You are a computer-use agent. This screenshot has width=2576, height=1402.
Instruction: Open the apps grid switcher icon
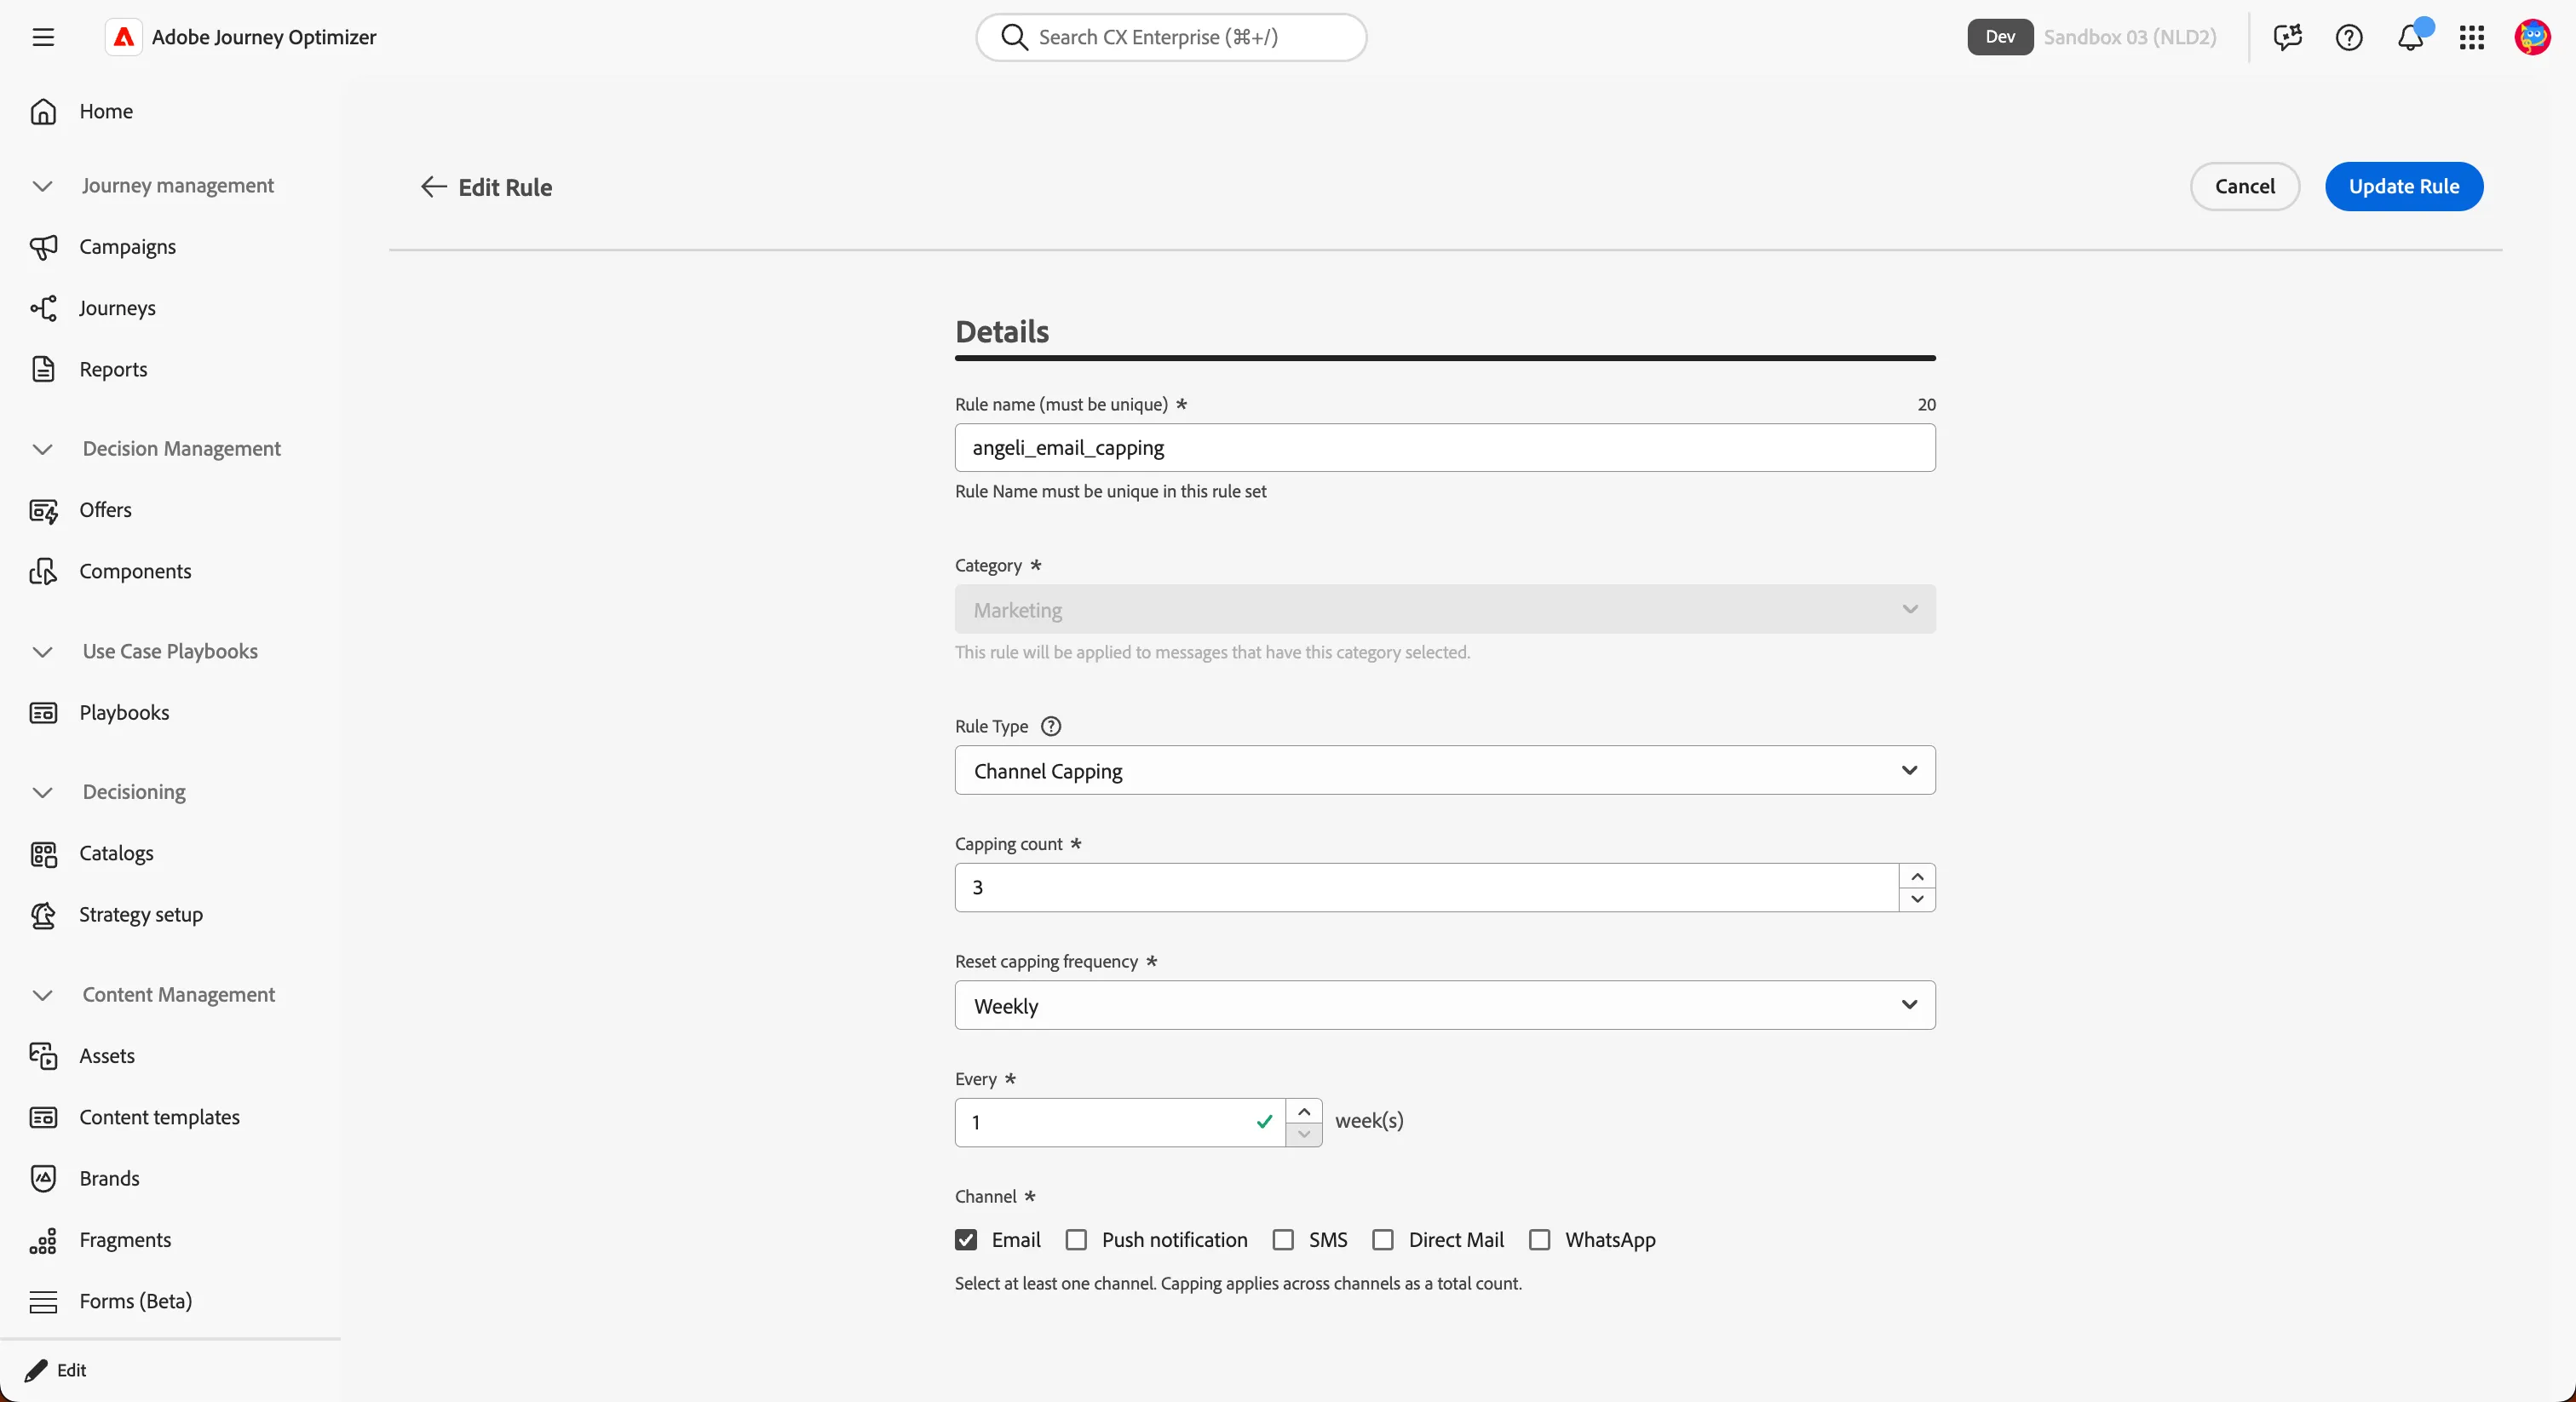coord(2472,37)
